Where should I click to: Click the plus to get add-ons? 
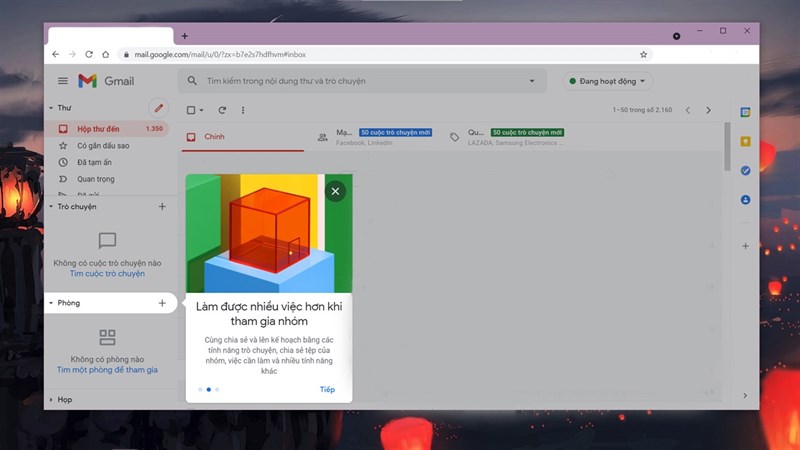[745, 246]
